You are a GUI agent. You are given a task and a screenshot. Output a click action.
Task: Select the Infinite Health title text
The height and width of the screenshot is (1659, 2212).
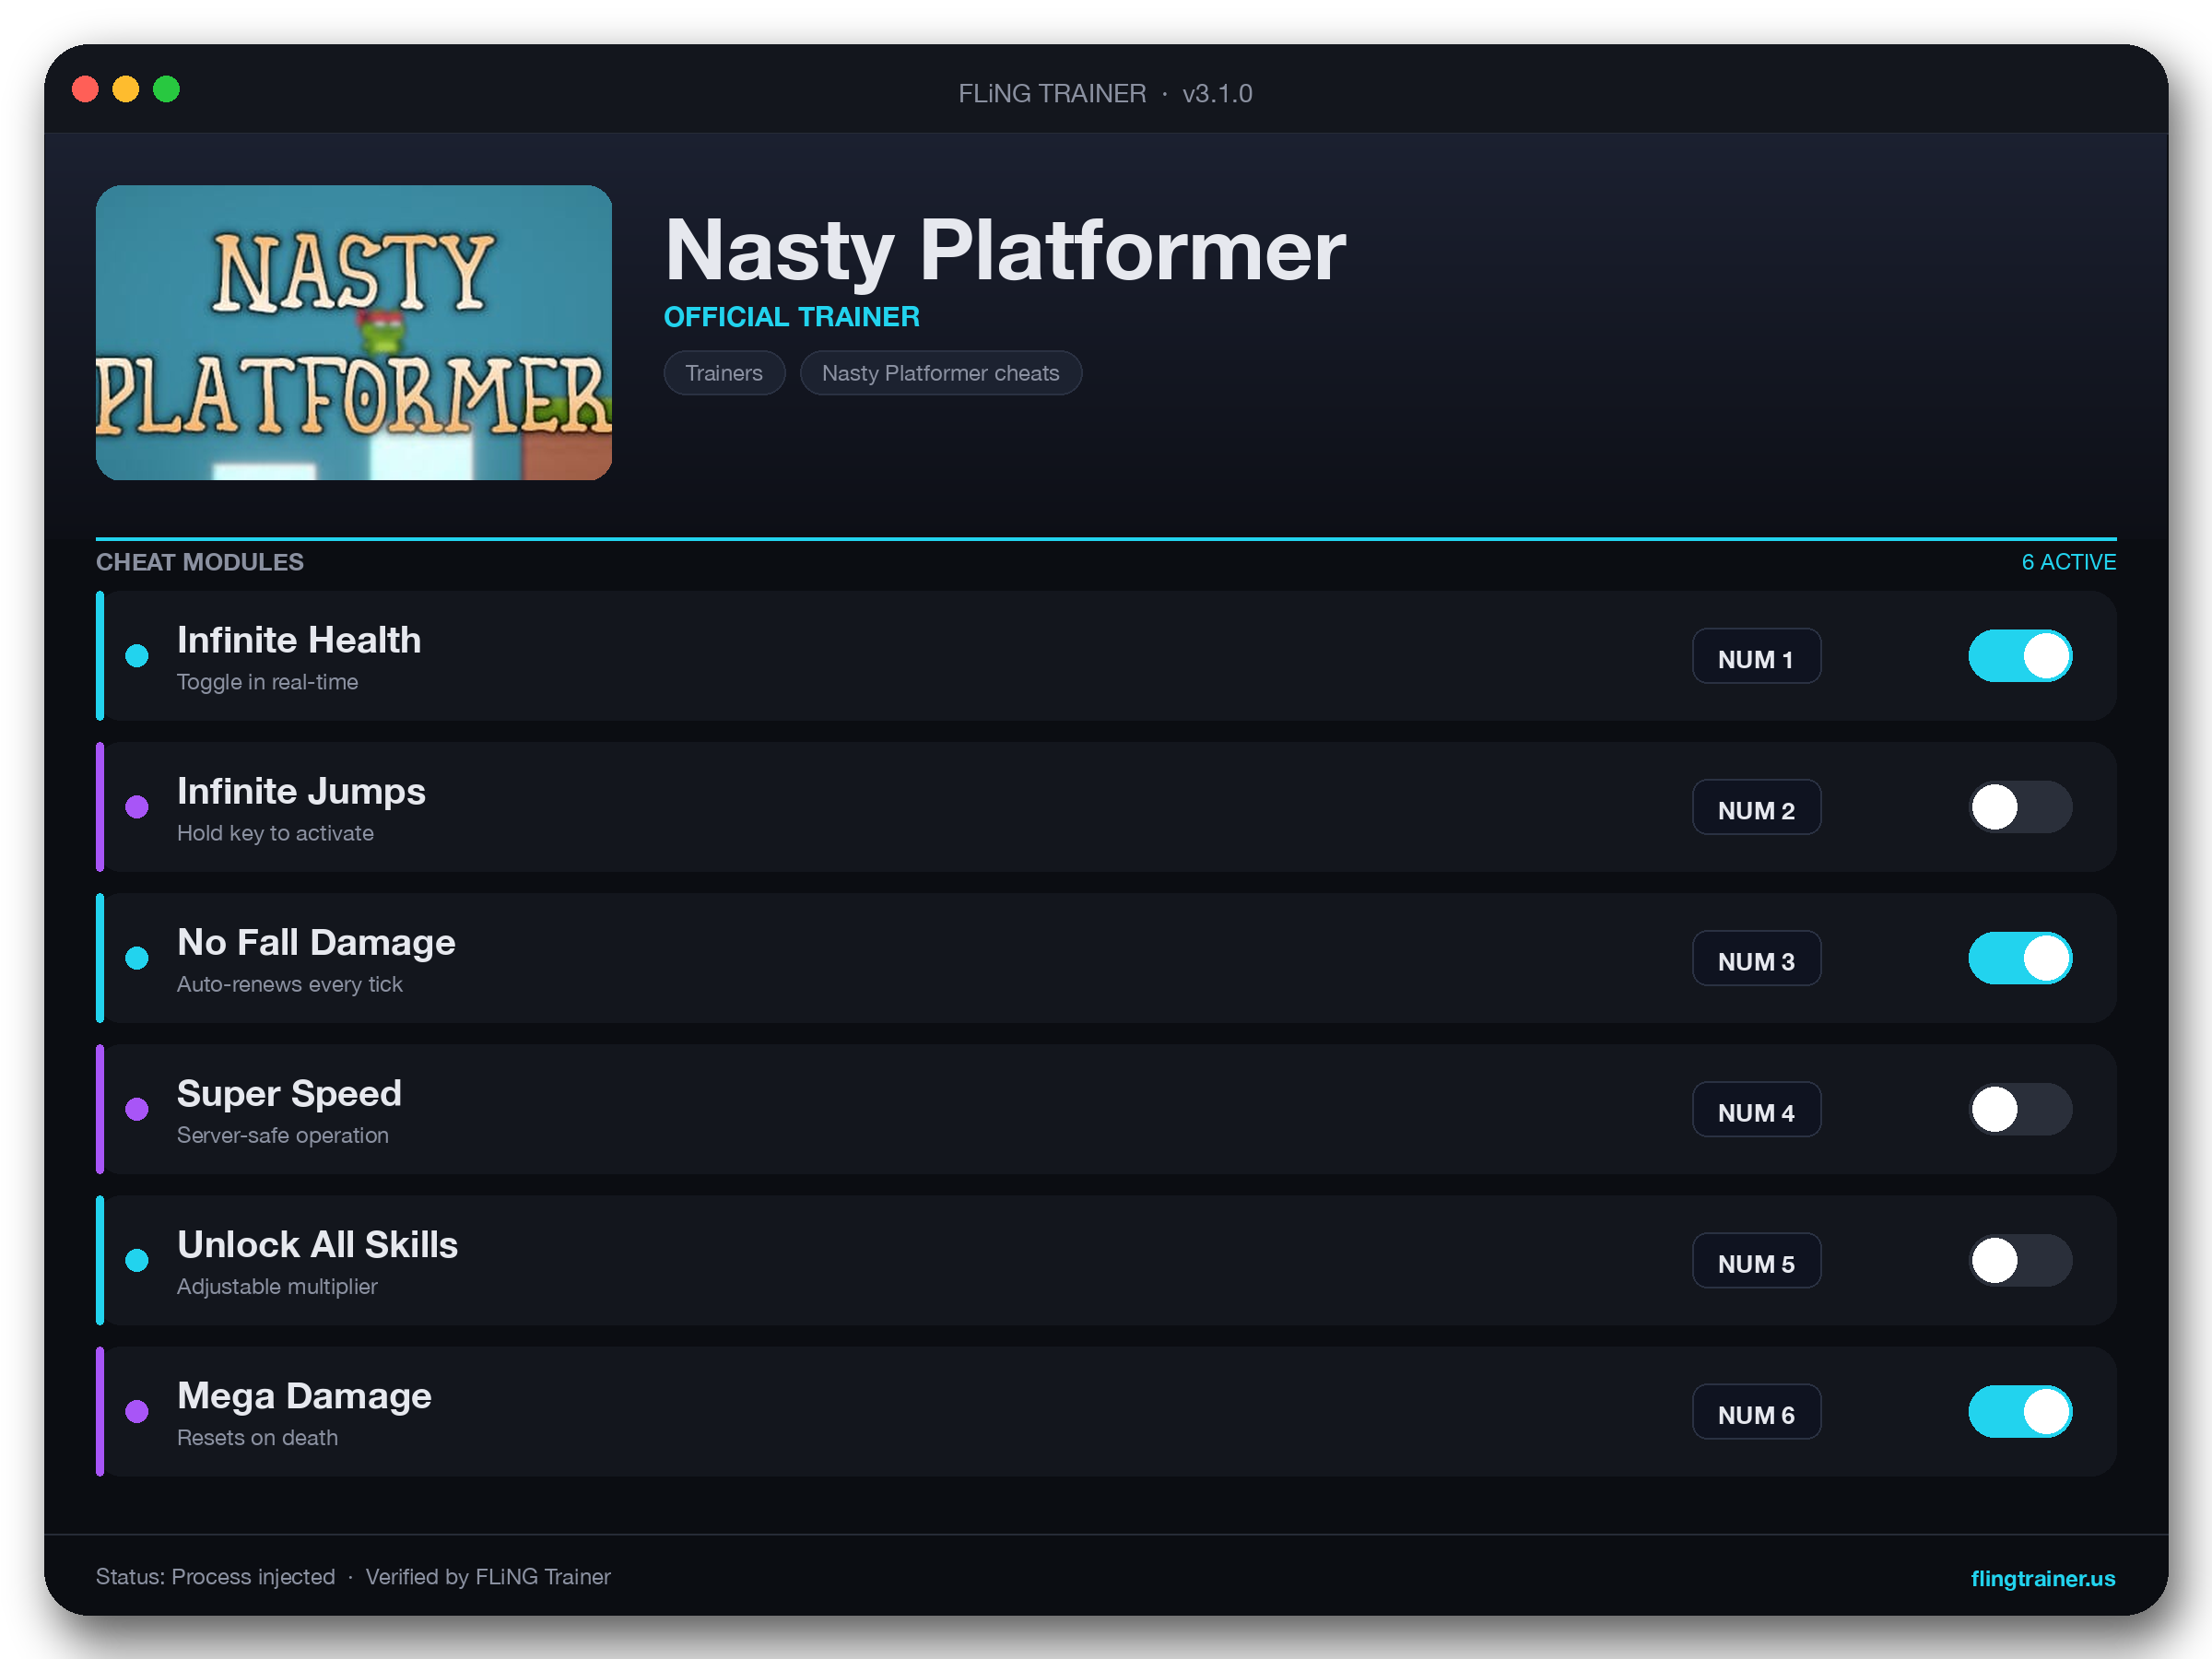tap(299, 640)
